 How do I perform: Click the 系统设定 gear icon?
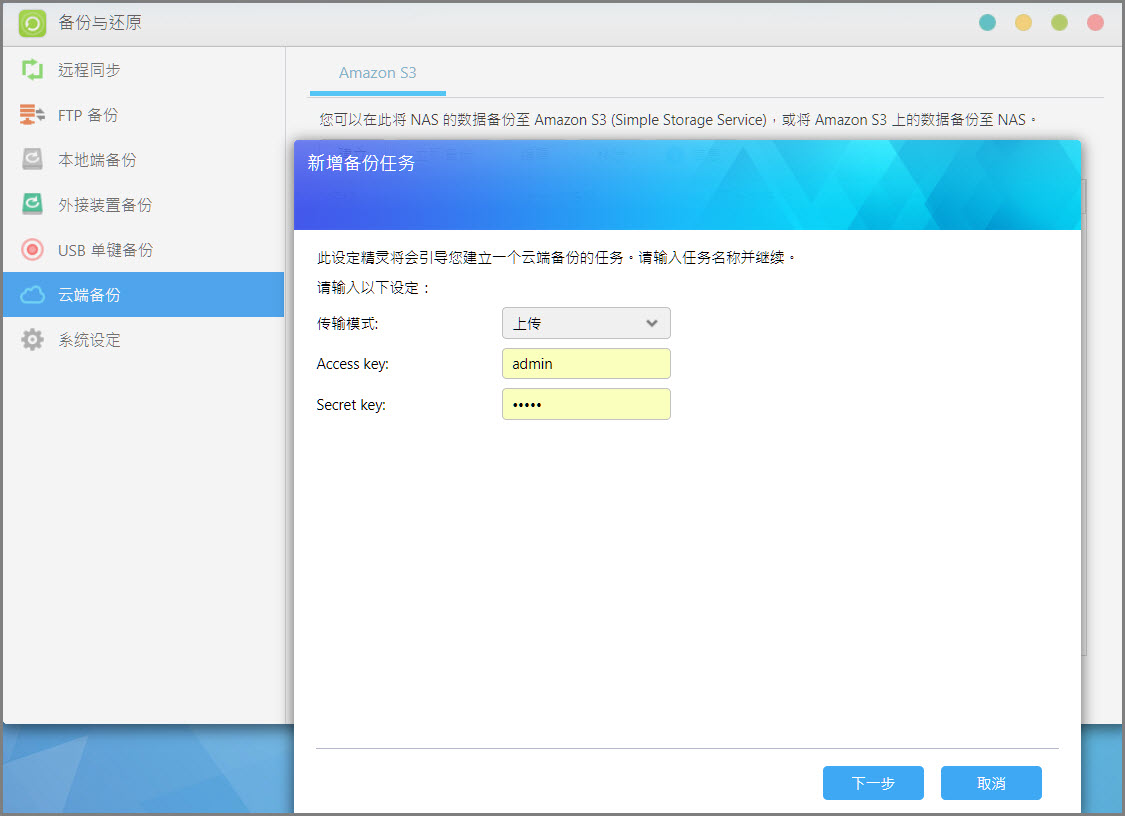[x=32, y=339]
